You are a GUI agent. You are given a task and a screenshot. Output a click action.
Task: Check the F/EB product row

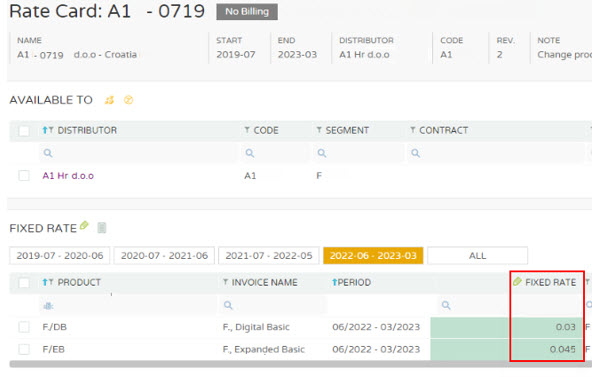pos(24,349)
